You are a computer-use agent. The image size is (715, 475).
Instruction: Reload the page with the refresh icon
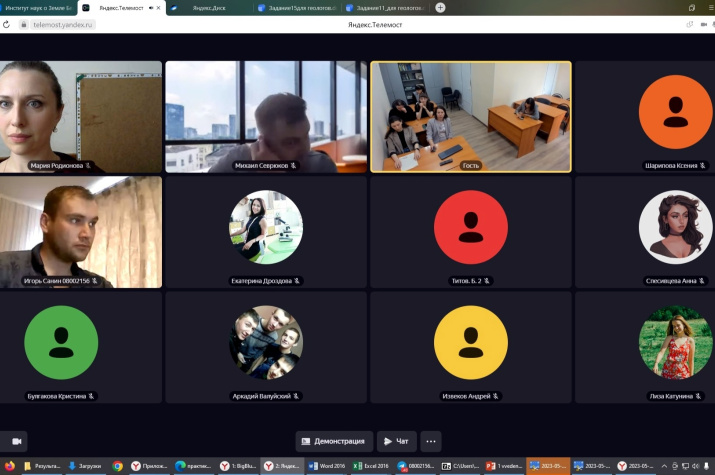[x=7, y=24]
